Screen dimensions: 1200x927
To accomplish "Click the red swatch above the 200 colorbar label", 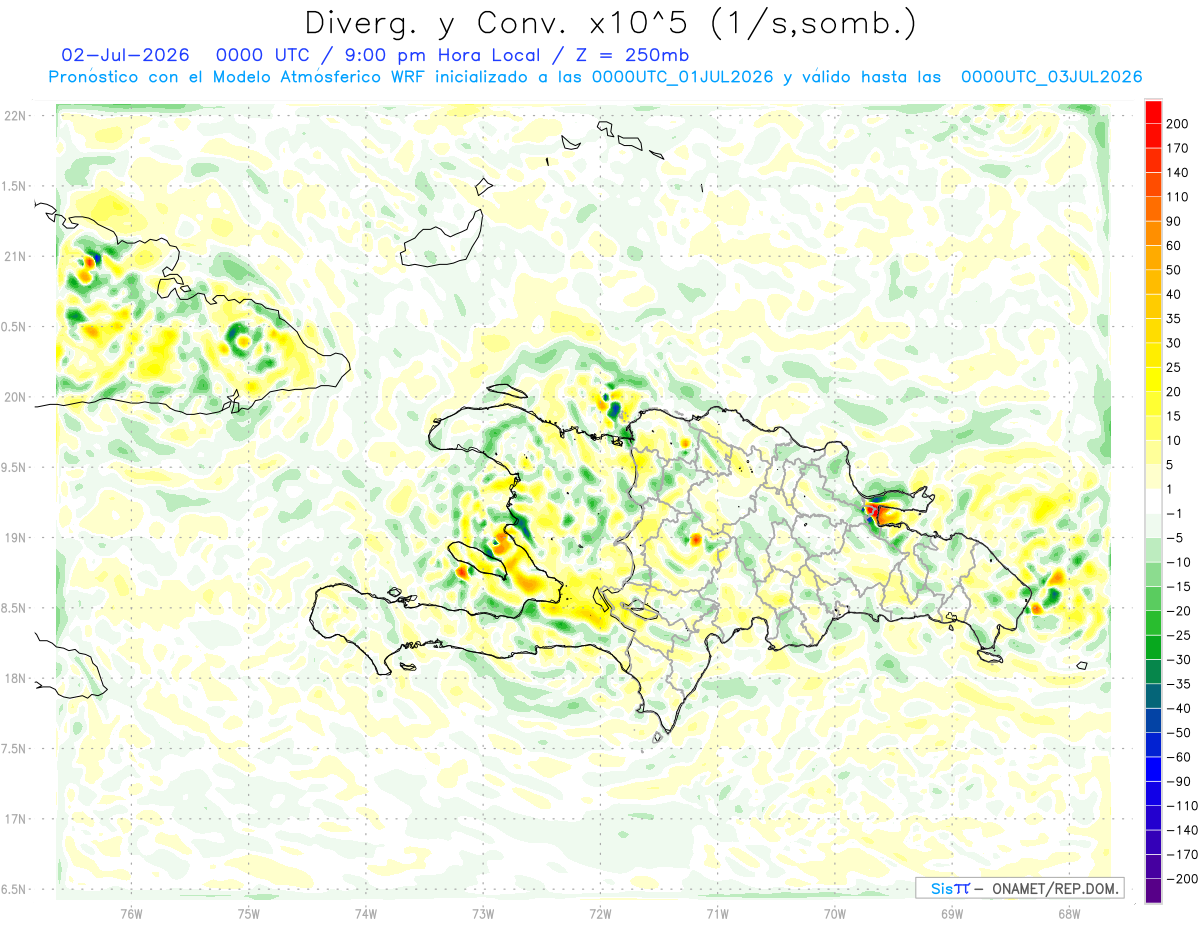I will pos(1153,111).
